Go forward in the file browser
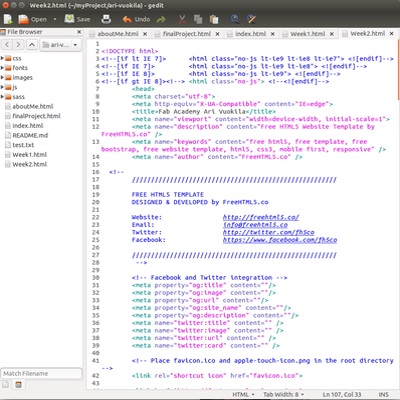The width and height of the screenshot is (400, 400). (x=18, y=44)
